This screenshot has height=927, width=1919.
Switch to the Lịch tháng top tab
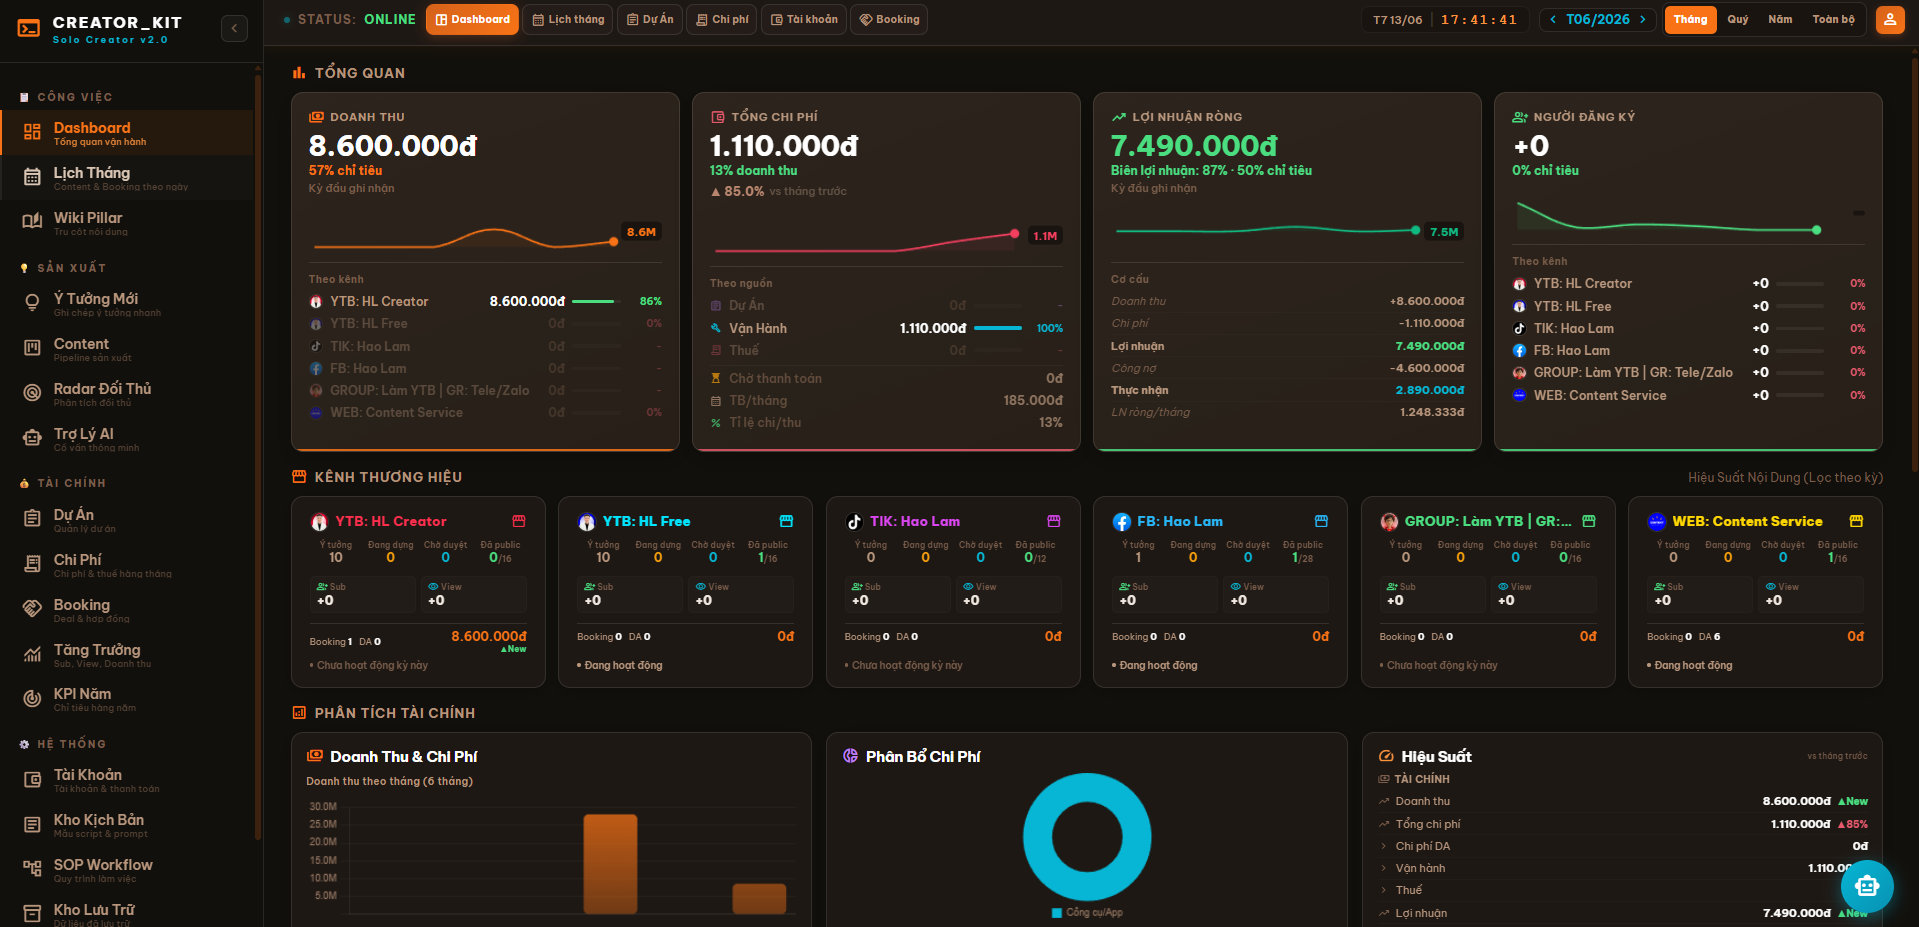568,20
